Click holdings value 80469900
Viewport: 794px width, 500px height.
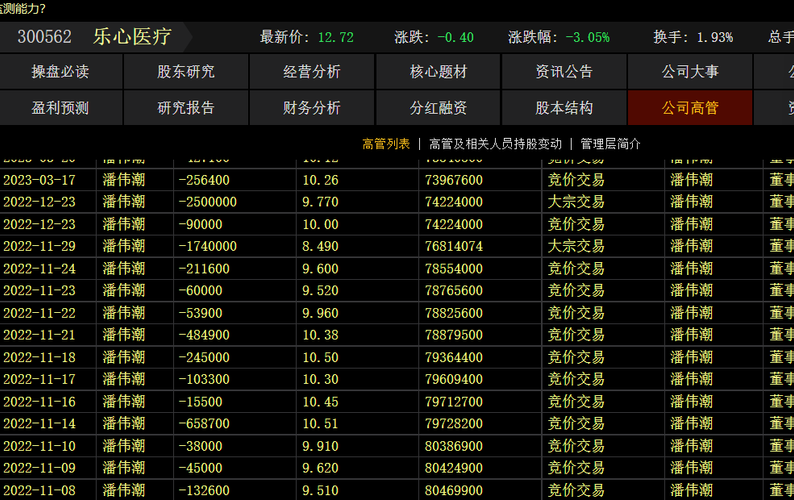tap(454, 490)
